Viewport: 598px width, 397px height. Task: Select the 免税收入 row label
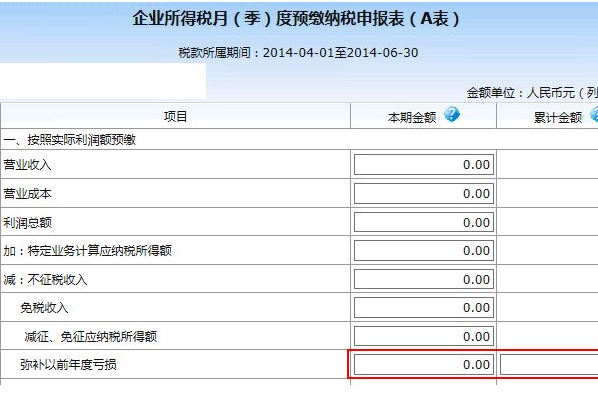coord(44,308)
